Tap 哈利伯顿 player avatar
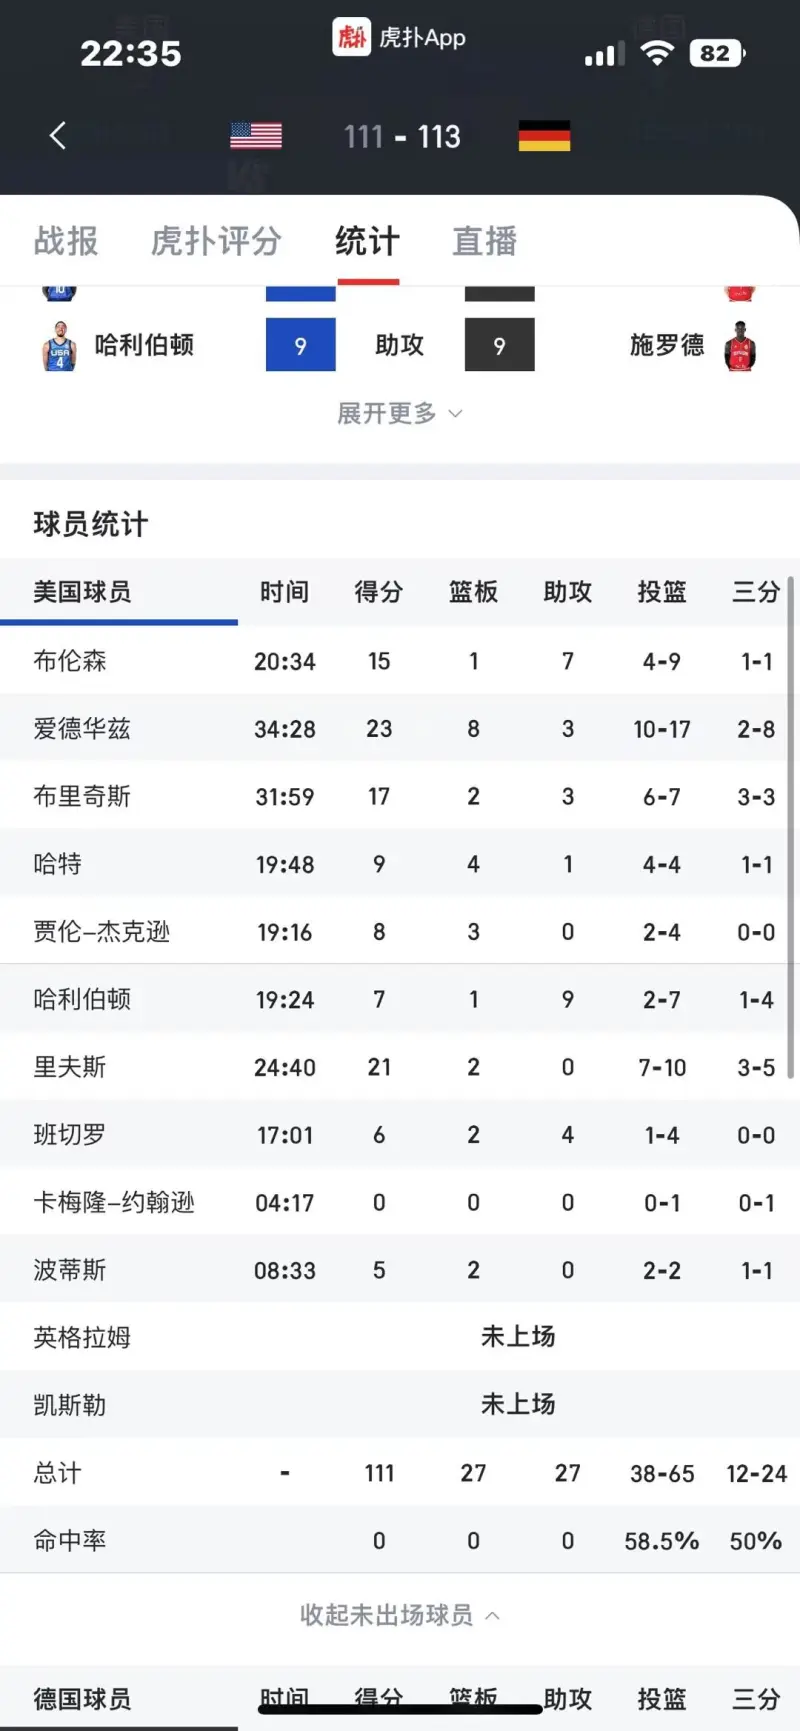This screenshot has width=800, height=1731. [x=59, y=346]
